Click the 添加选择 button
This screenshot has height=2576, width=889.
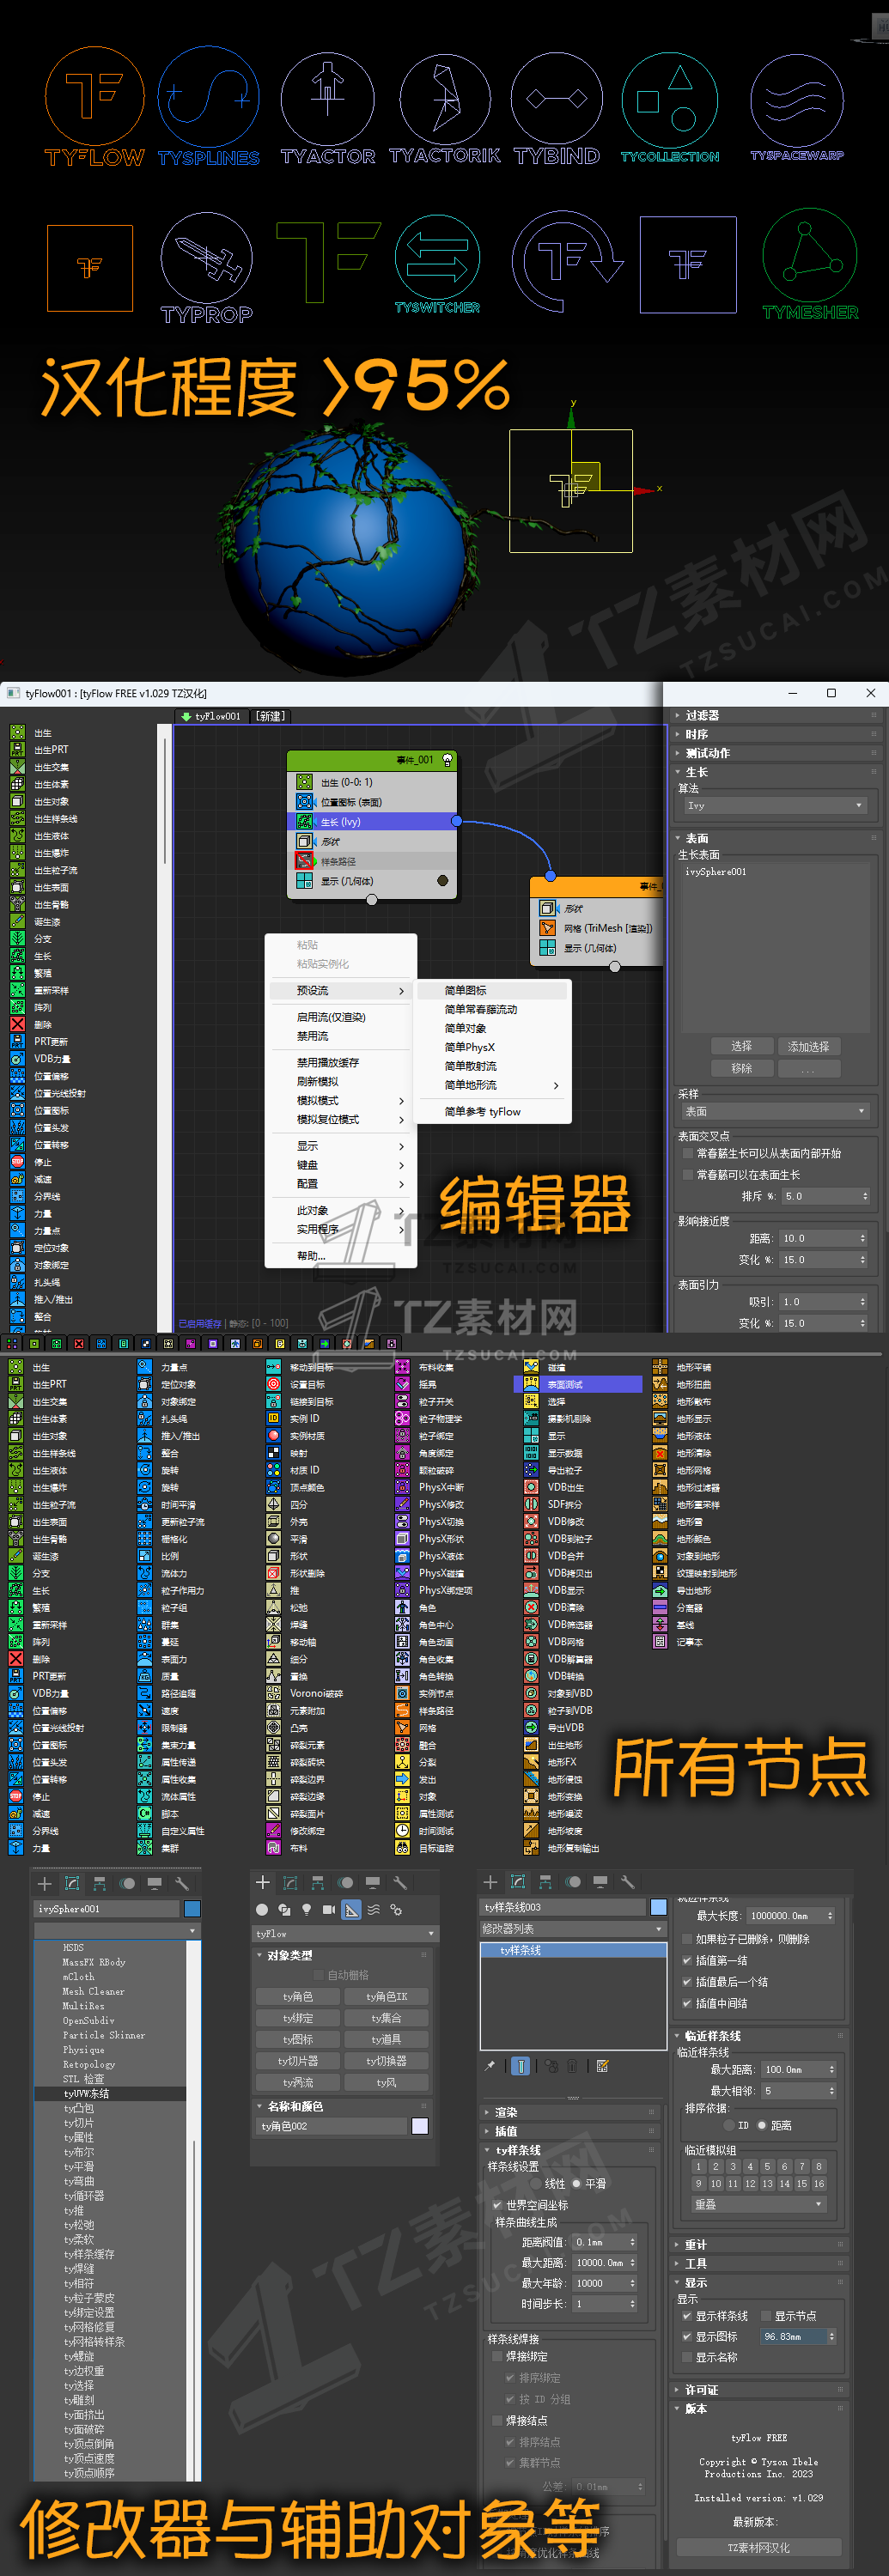coord(808,1046)
